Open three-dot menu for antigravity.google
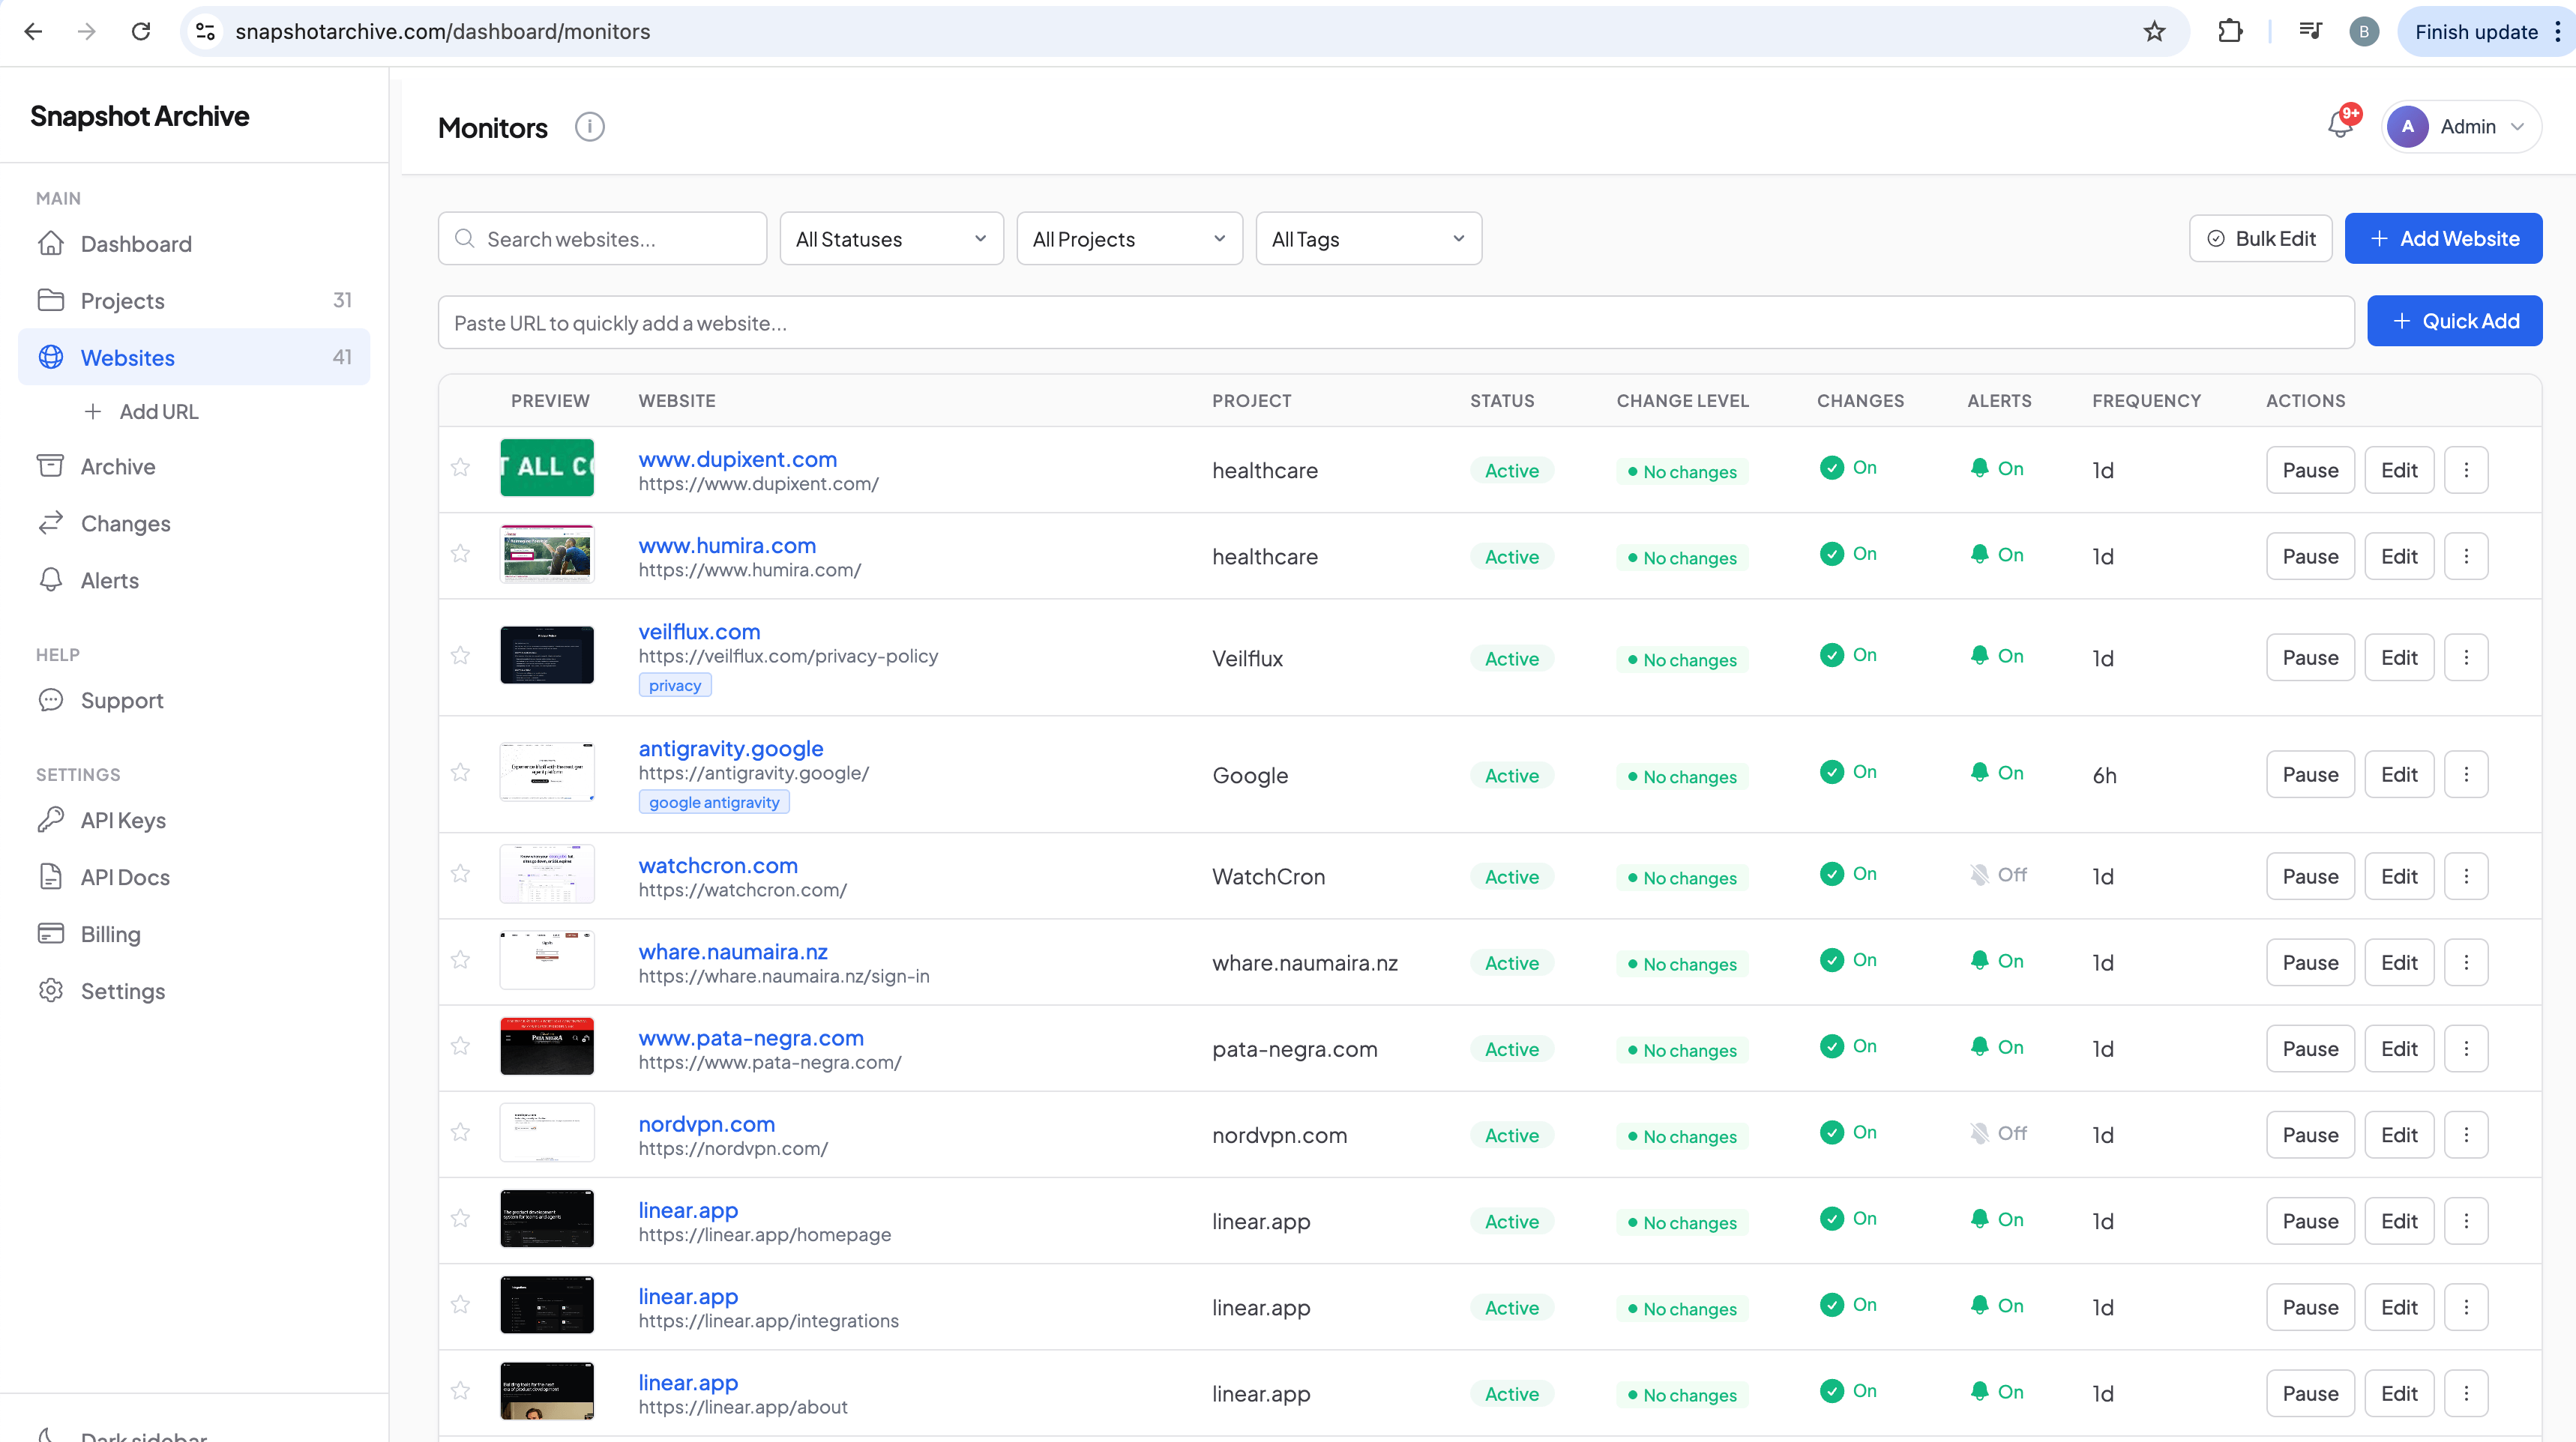This screenshot has height=1442, width=2576. tap(2466, 775)
